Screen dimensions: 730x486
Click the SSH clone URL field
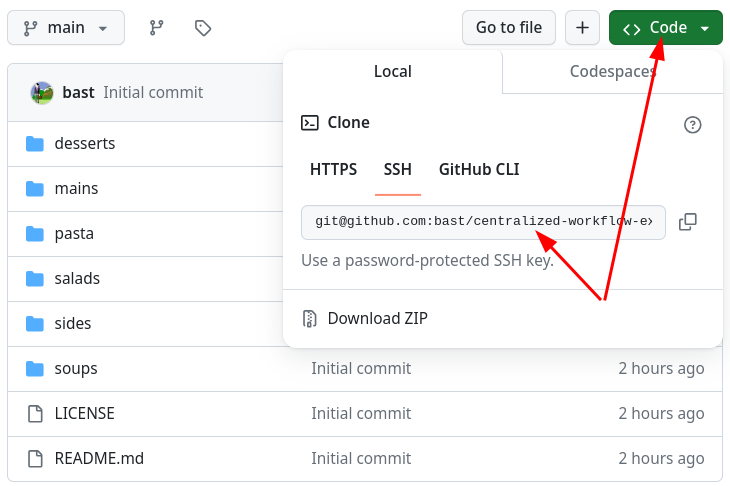coord(483,222)
